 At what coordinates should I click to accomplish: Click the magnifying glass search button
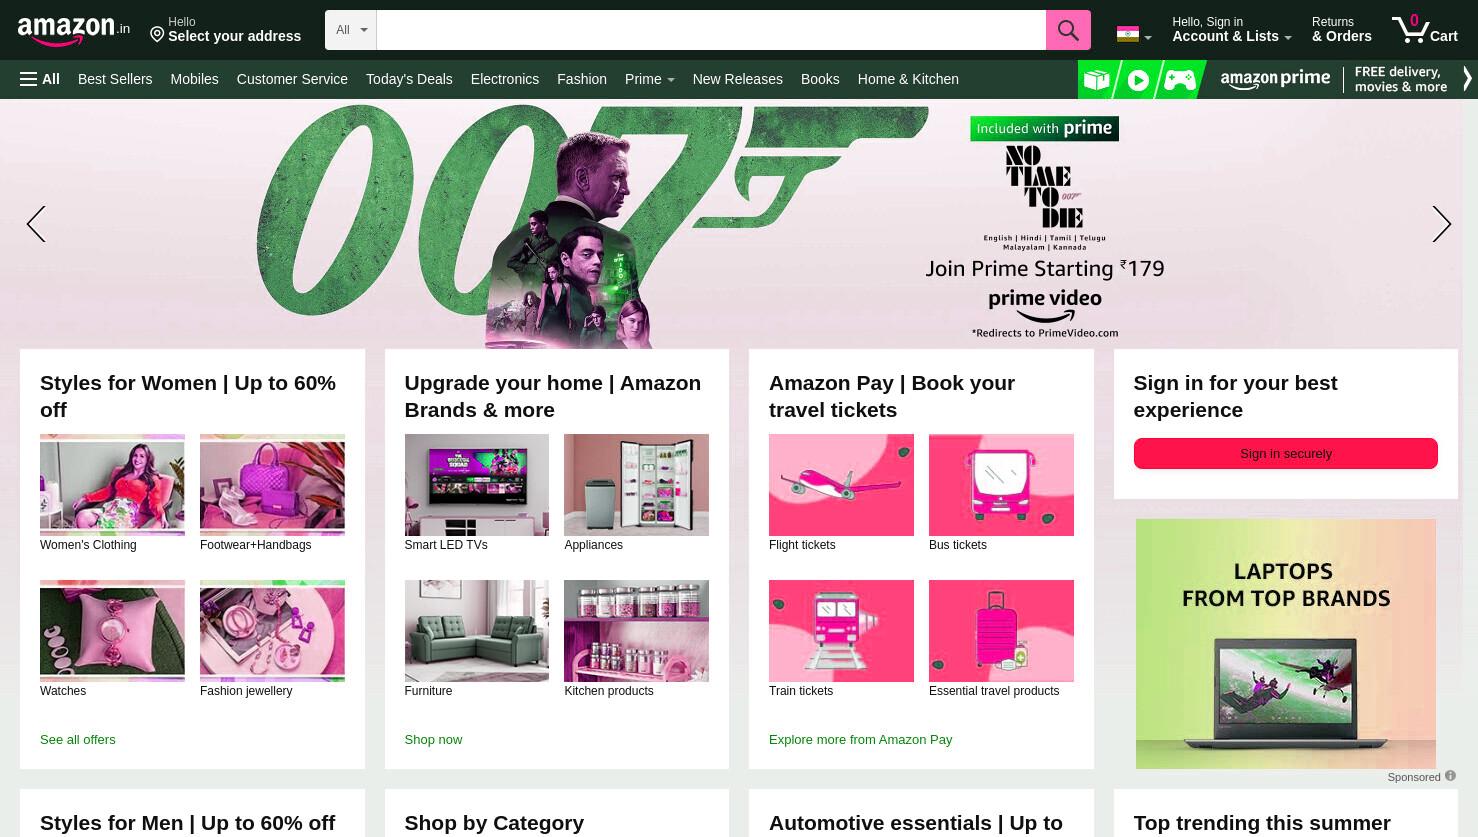(x=1068, y=30)
